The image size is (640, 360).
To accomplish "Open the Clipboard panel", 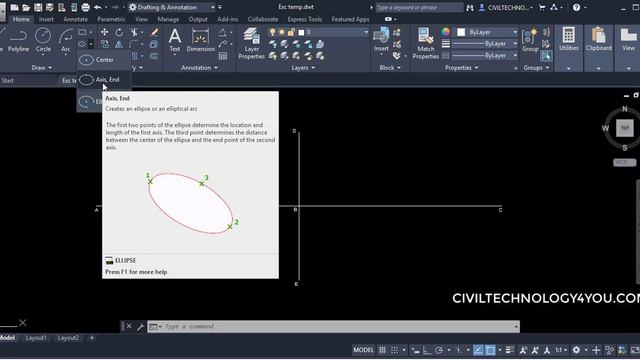I will 598,40.
